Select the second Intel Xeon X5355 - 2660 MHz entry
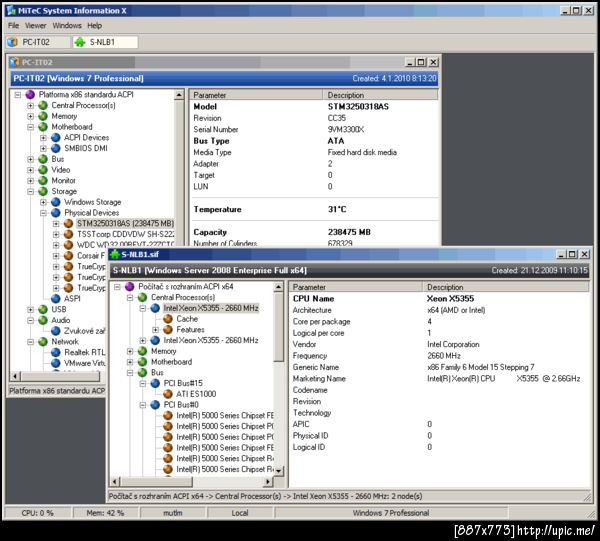This screenshot has width=600, height=541. (x=211, y=340)
